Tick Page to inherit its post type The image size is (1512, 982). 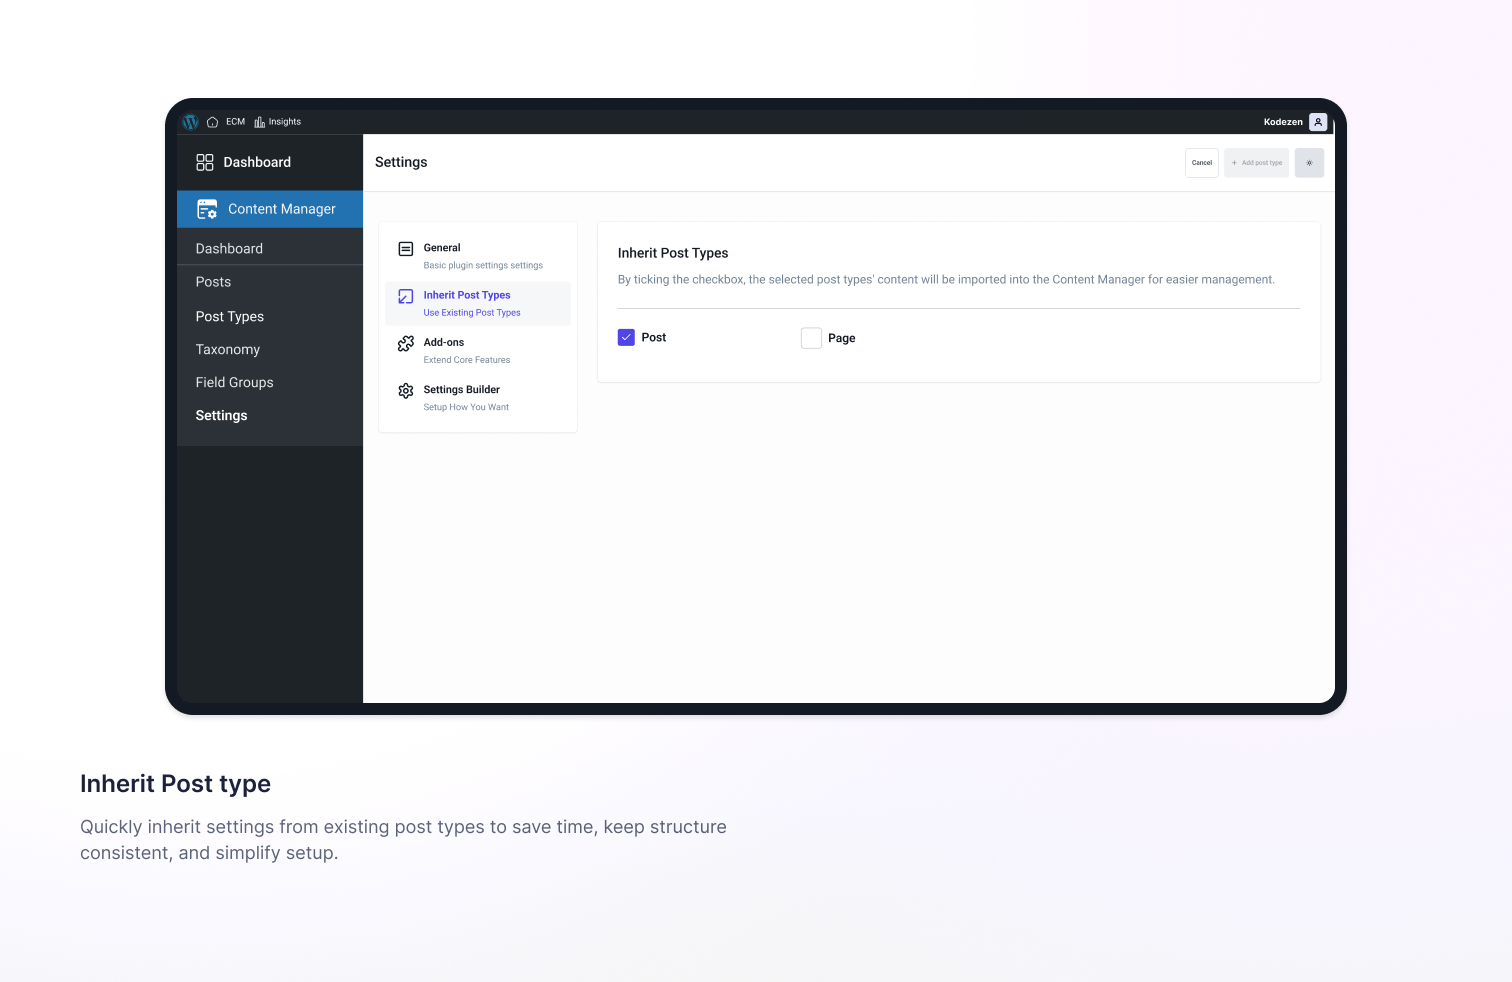pyautogui.click(x=811, y=338)
